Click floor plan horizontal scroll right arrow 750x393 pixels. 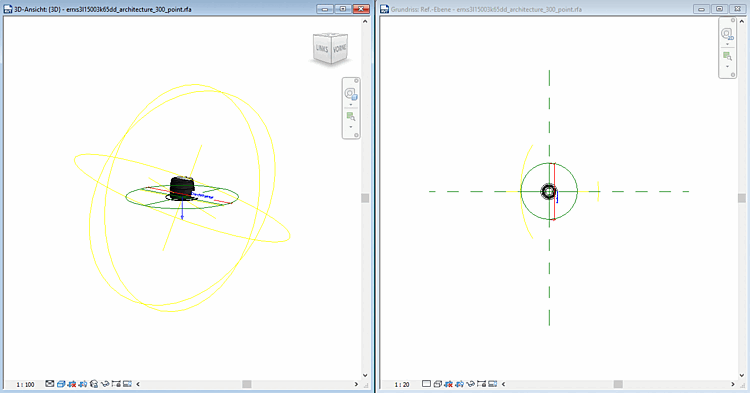click(733, 384)
